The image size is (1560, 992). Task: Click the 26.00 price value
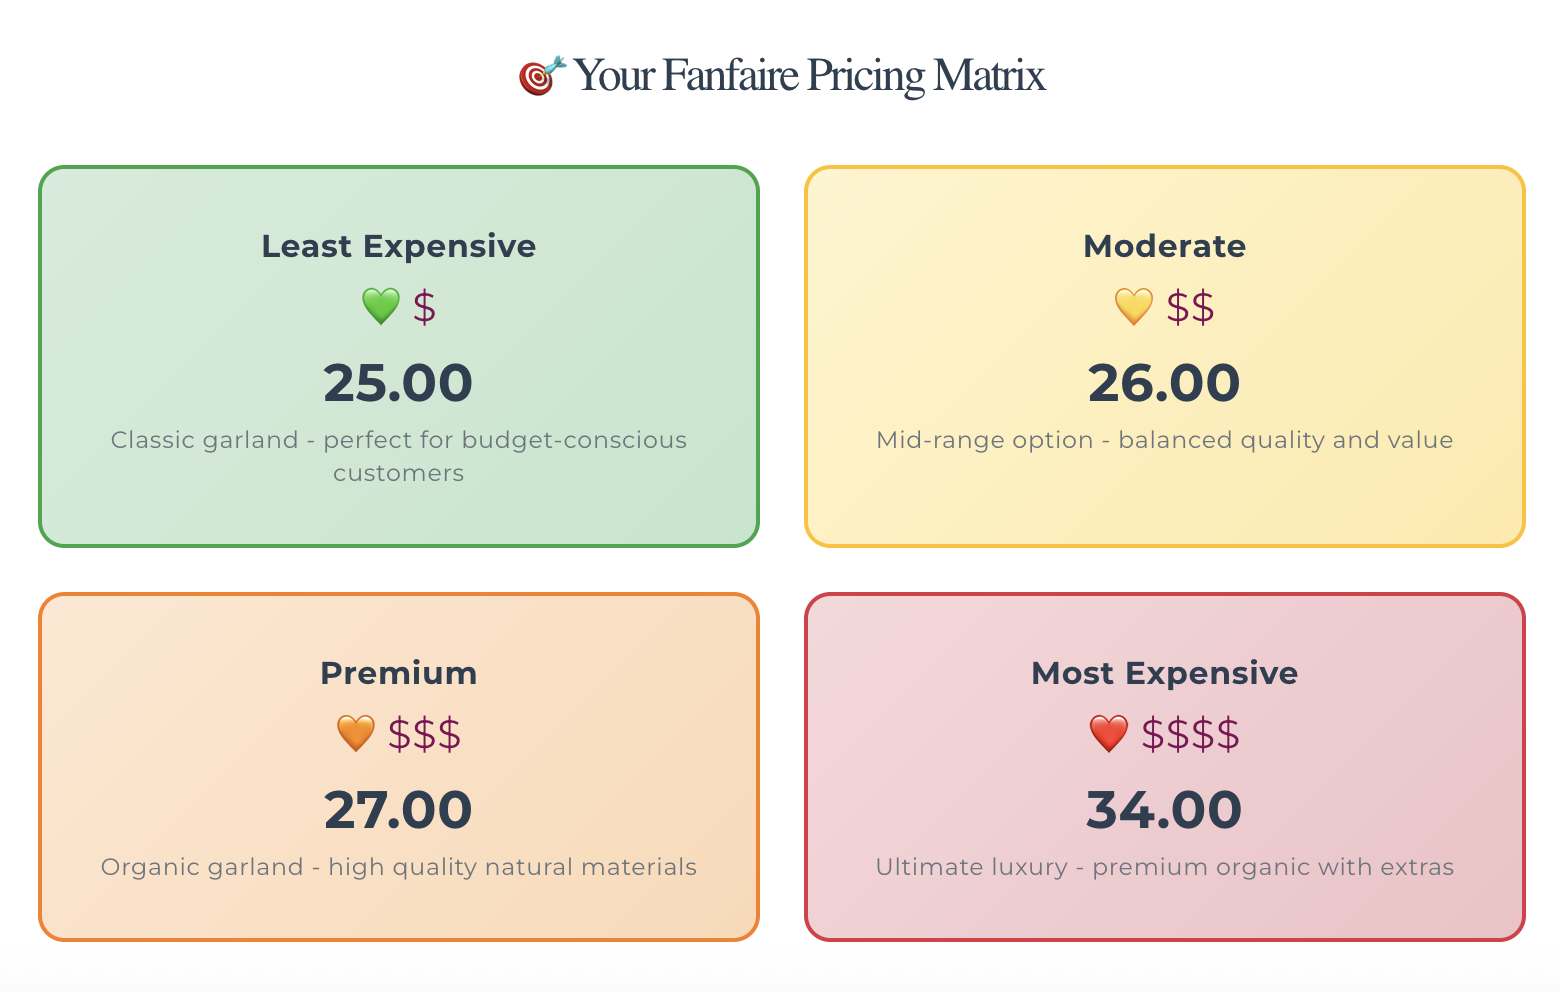click(x=1164, y=383)
